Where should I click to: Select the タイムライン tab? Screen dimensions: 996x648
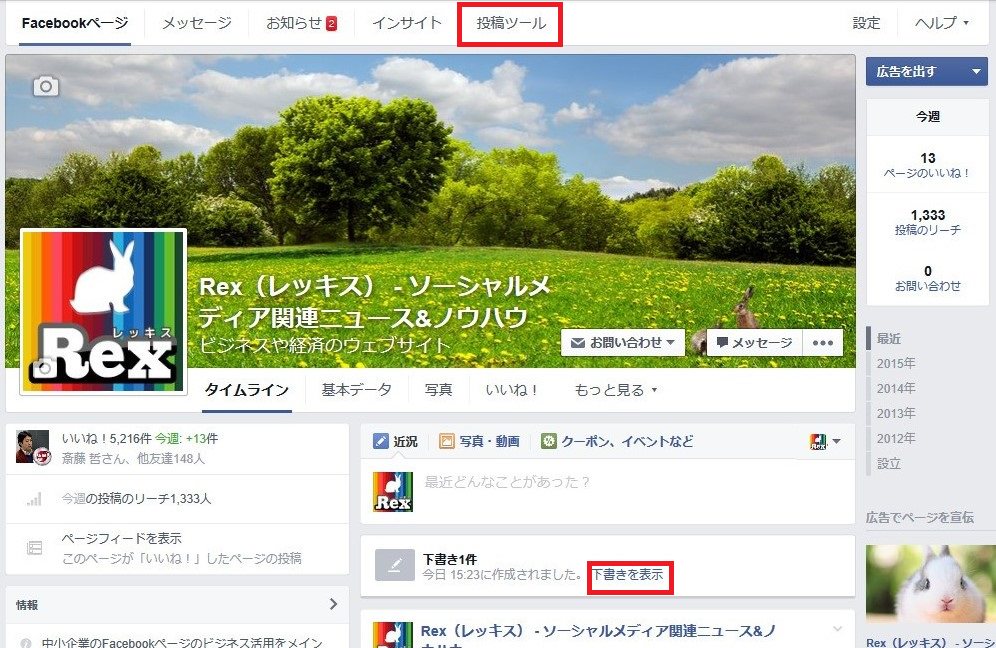click(x=247, y=390)
